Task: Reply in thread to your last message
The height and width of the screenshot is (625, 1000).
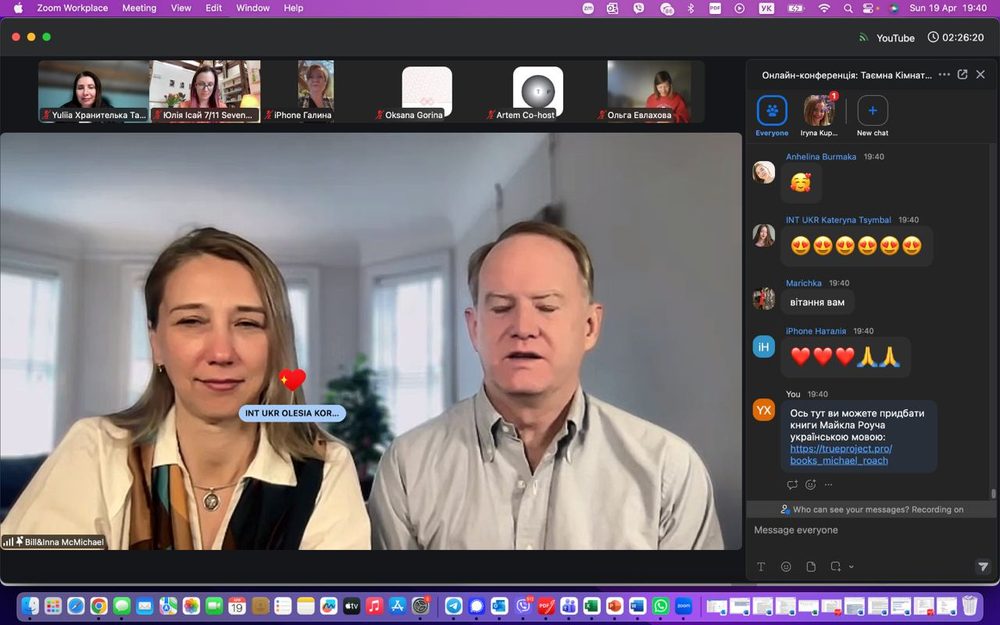Action: tap(792, 485)
